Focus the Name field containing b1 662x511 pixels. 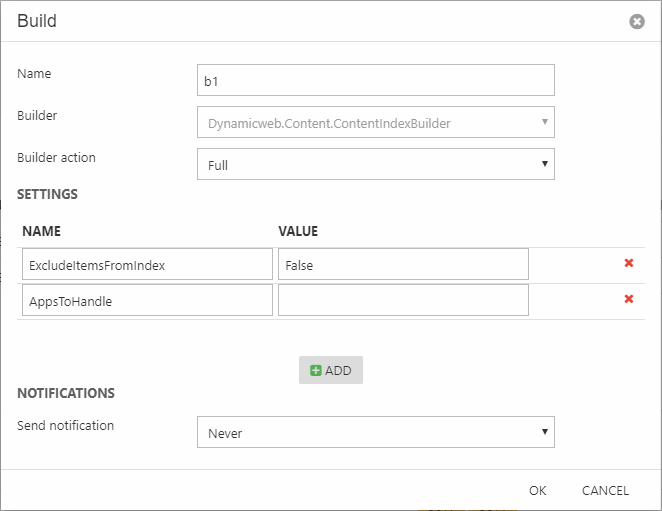click(375, 80)
